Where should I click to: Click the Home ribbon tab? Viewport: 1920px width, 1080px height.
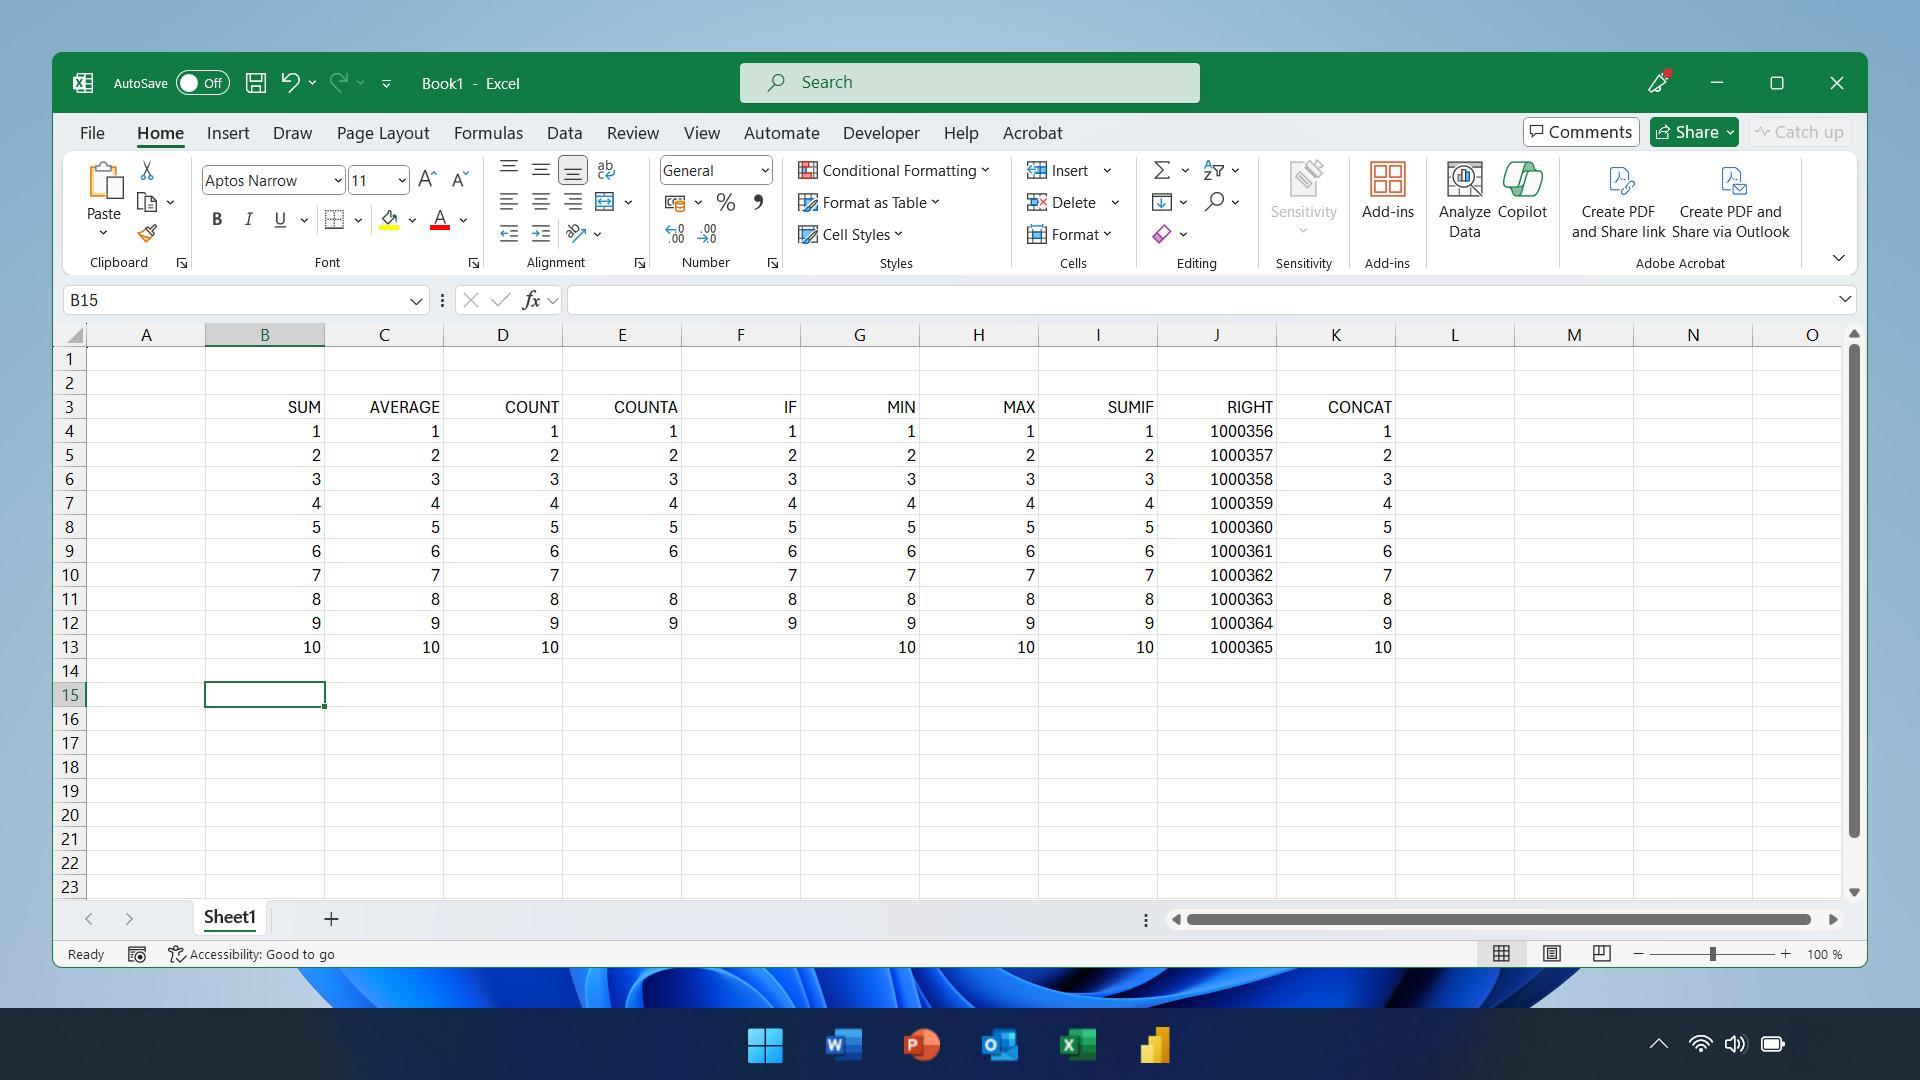(158, 132)
